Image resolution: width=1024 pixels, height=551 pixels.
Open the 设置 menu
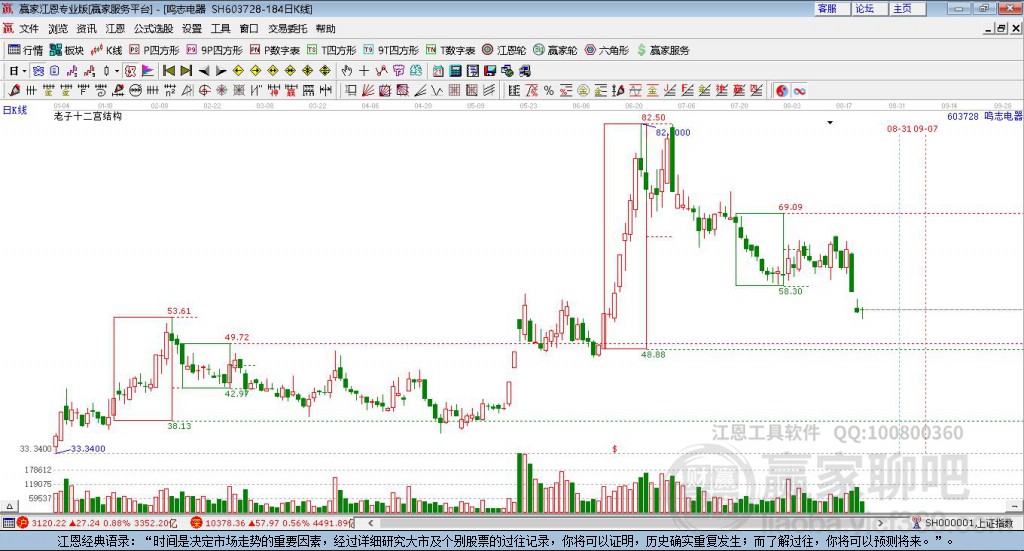tap(192, 29)
